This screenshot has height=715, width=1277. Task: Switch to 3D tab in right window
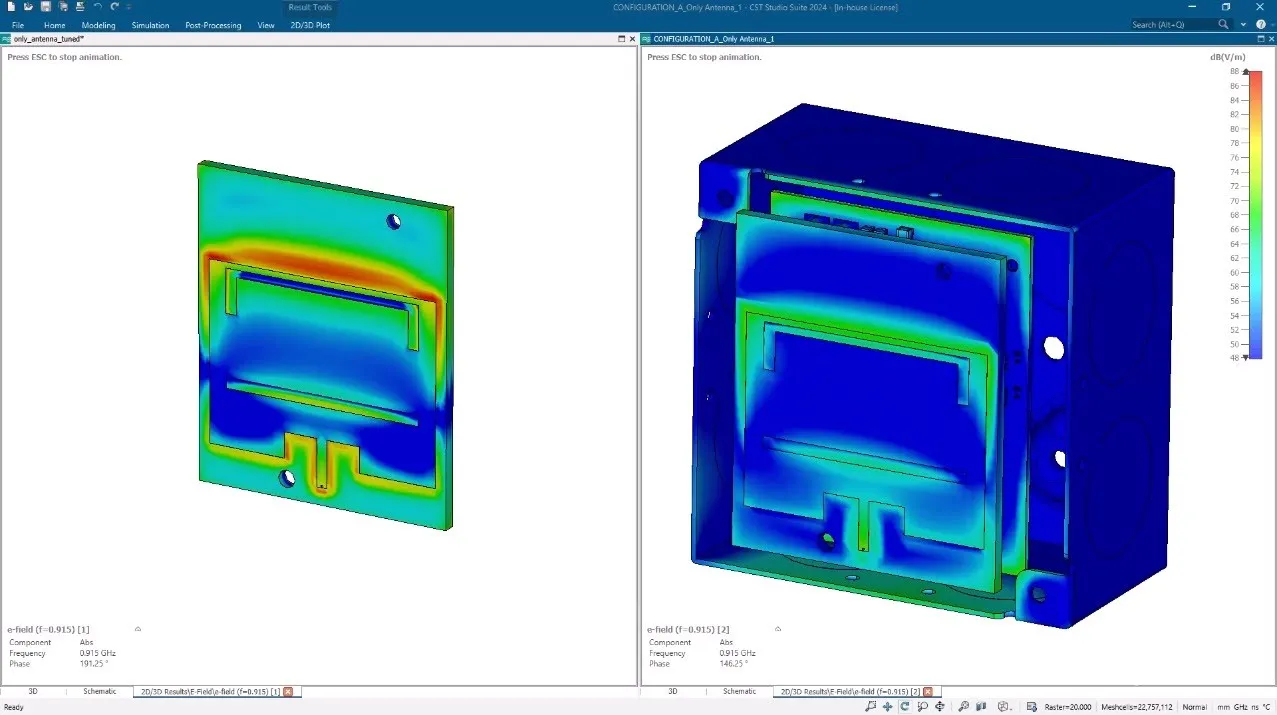pos(672,691)
